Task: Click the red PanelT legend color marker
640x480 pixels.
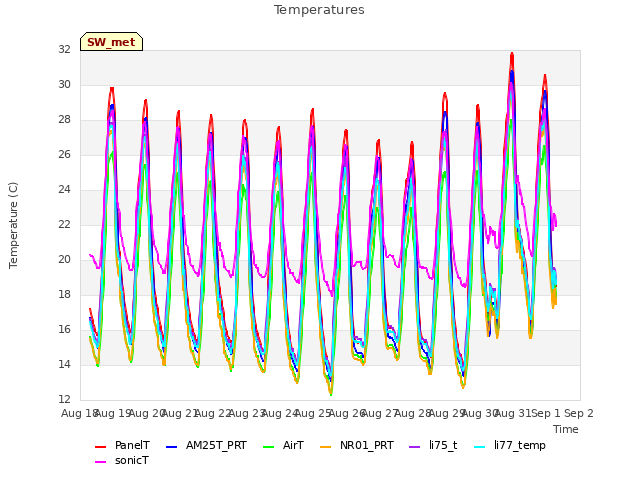Action: pyautogui.click(x=100, y=447)
